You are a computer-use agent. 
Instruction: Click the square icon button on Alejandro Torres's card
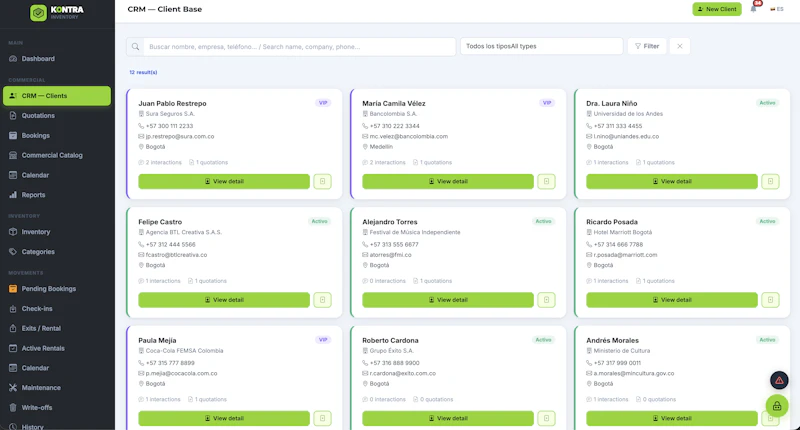click(x=546, y=300)
